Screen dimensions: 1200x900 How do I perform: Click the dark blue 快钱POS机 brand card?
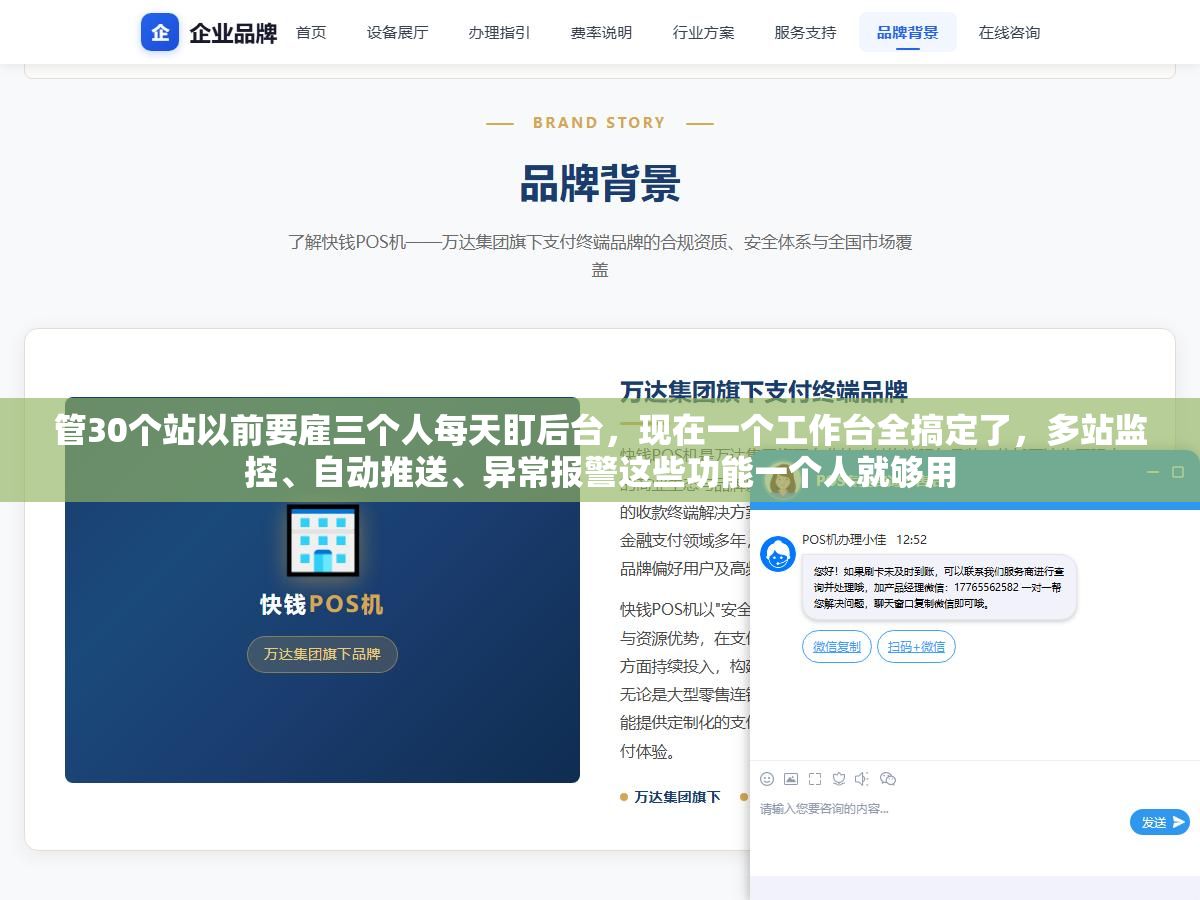pyautogui.click(x=322, y=590)
